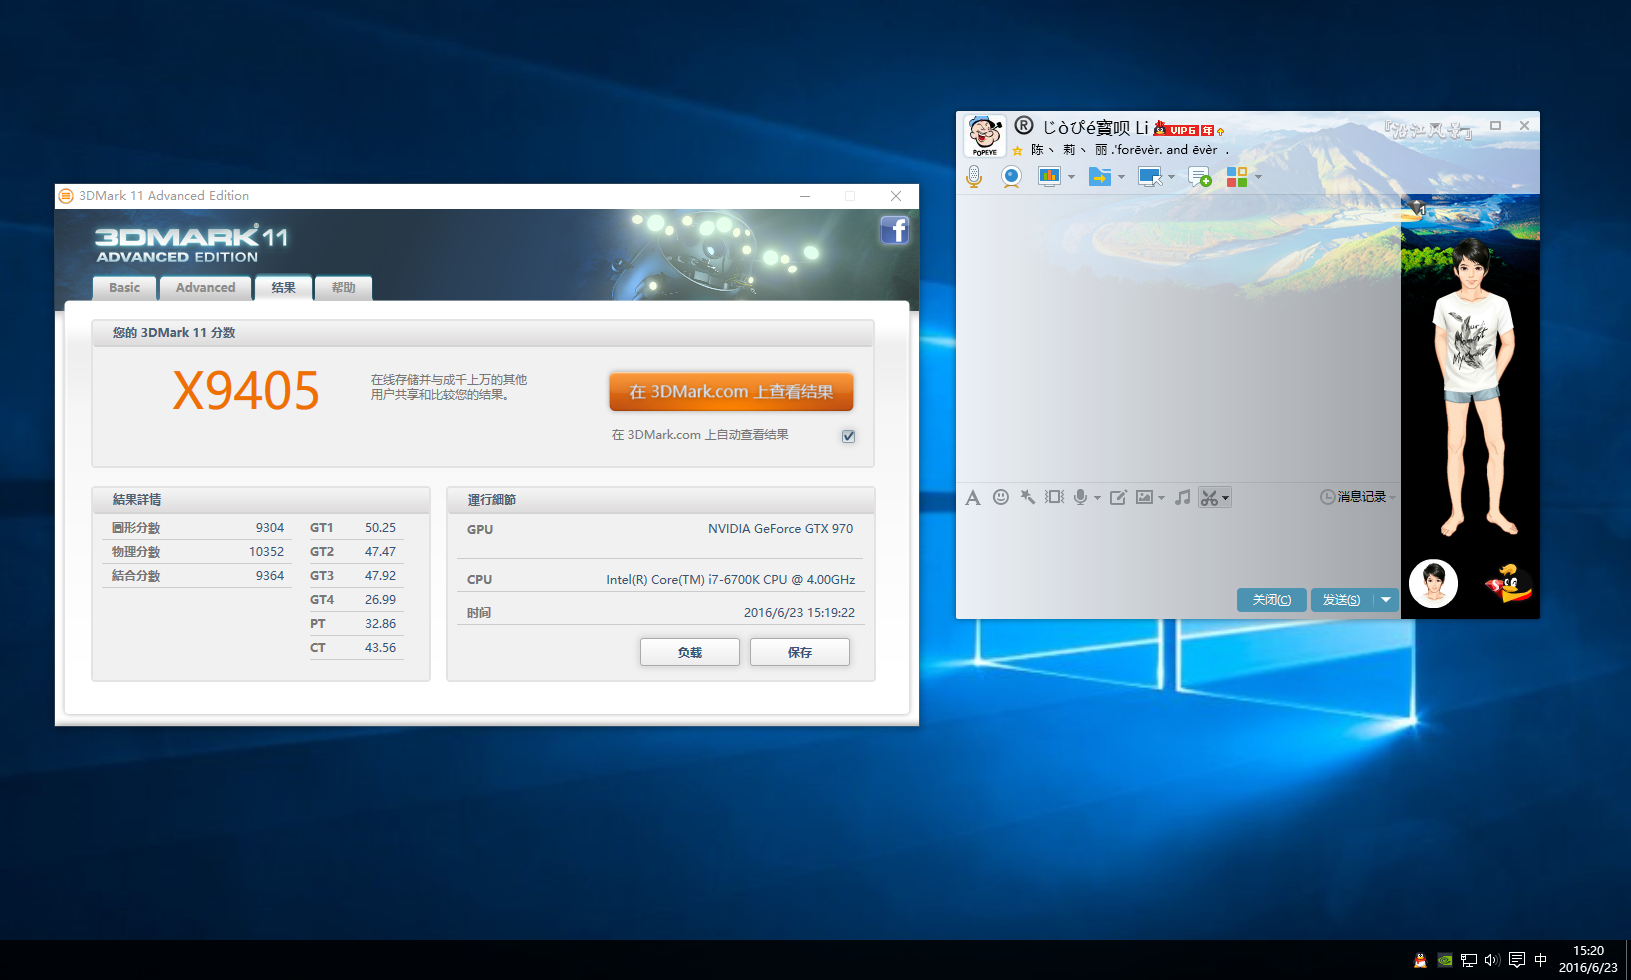Click the 图形分数 value 9304
The image size is (1631, 980).
(x=270, y=528)
